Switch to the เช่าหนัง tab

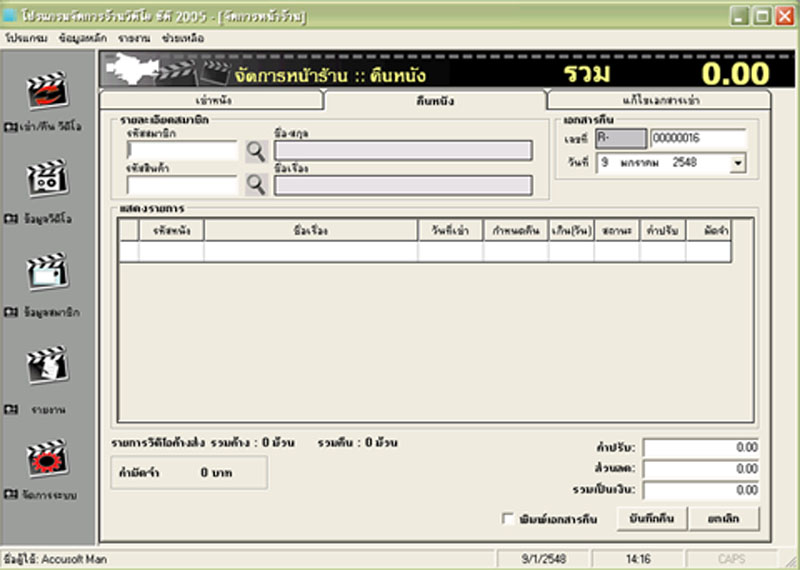(x=213, y=100)
